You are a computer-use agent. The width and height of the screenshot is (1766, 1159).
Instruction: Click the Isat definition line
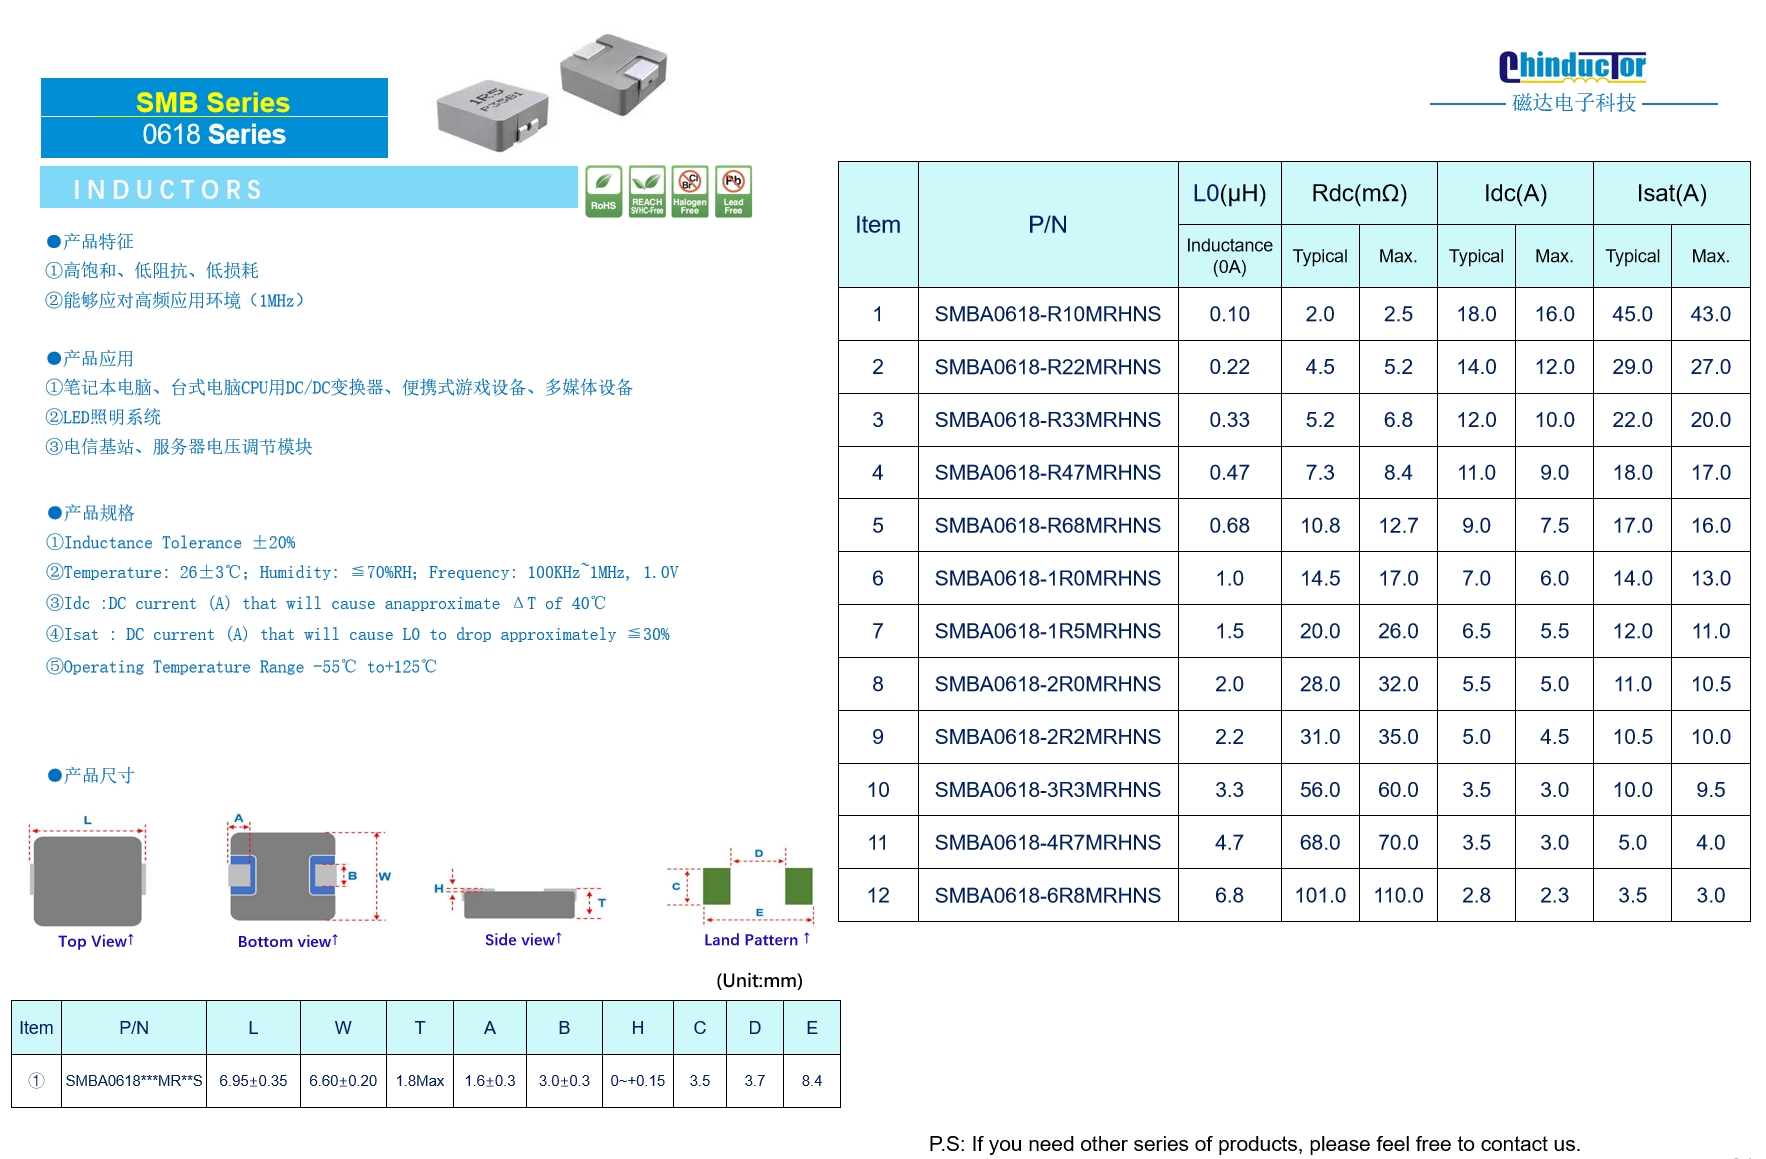pyautogui.click(x=357, y=635)
